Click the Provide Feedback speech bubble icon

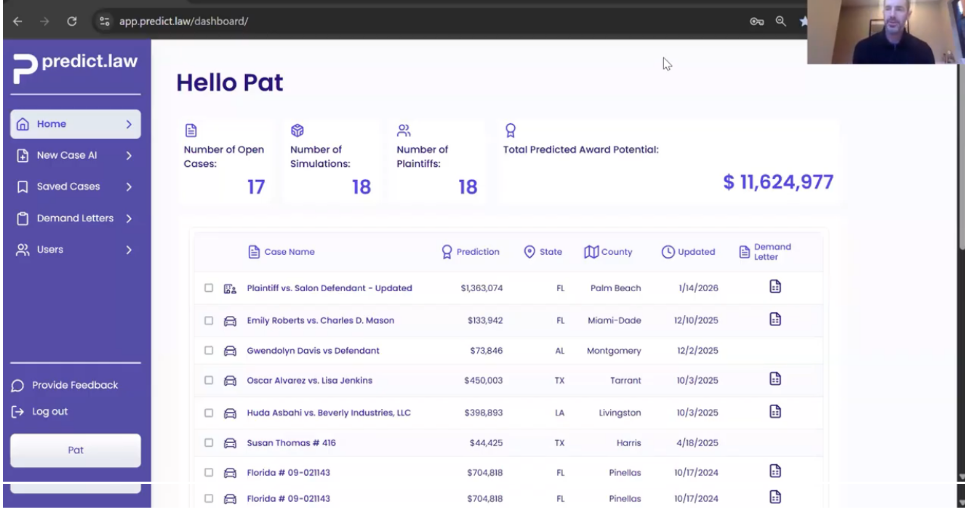point(18,386)
